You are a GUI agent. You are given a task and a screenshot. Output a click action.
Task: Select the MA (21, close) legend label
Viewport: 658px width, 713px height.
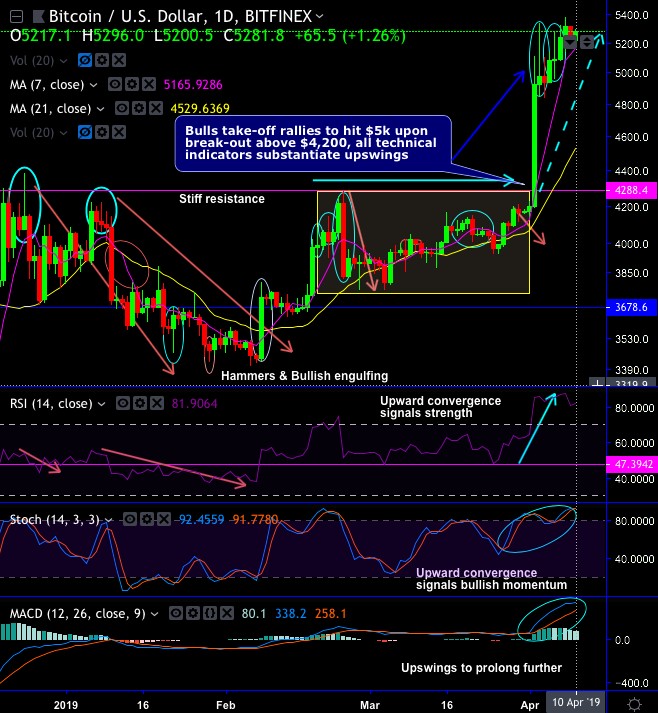click(x=50, y=109)
